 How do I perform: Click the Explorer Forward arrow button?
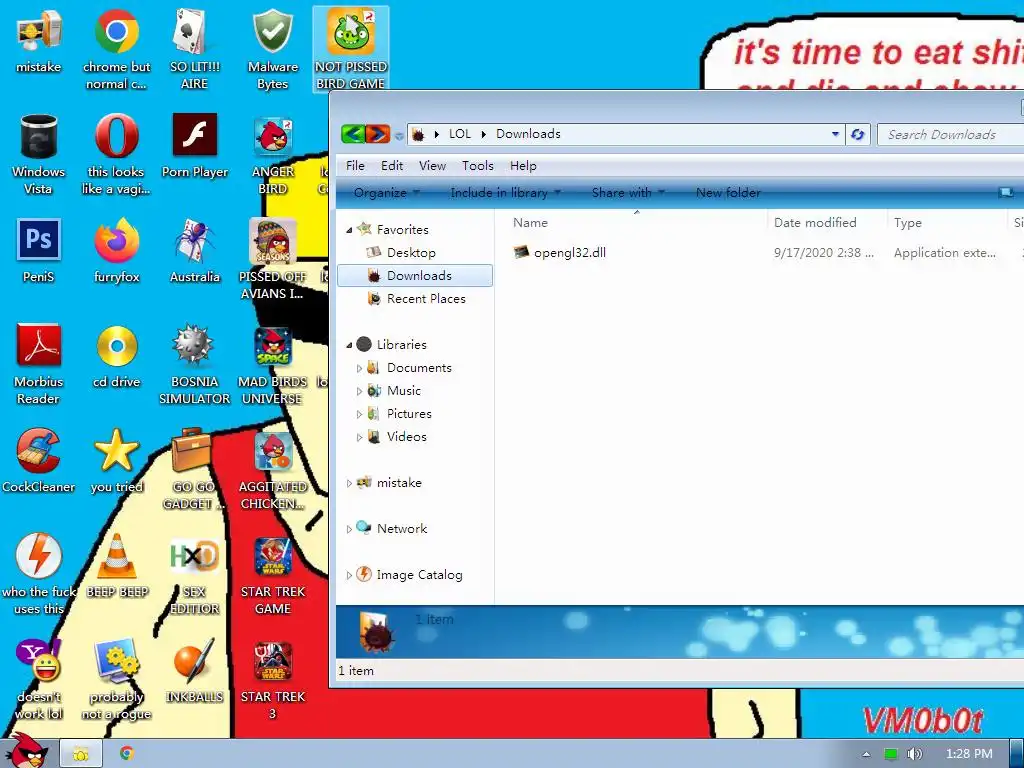pos(377,134)
